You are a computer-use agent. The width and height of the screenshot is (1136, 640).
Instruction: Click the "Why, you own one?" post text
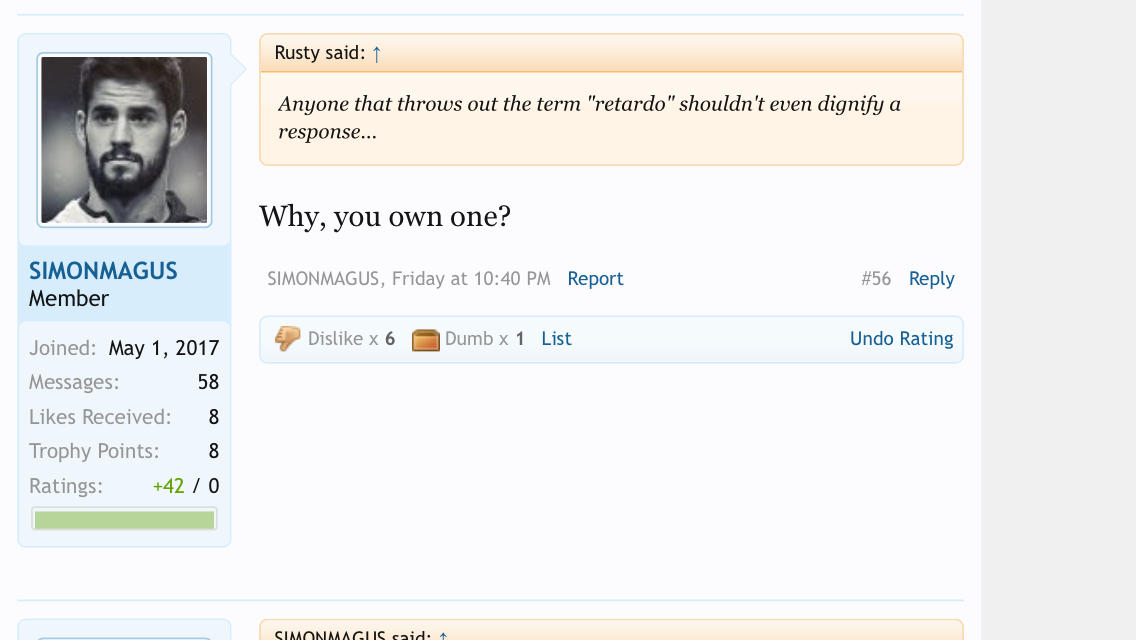385,216
